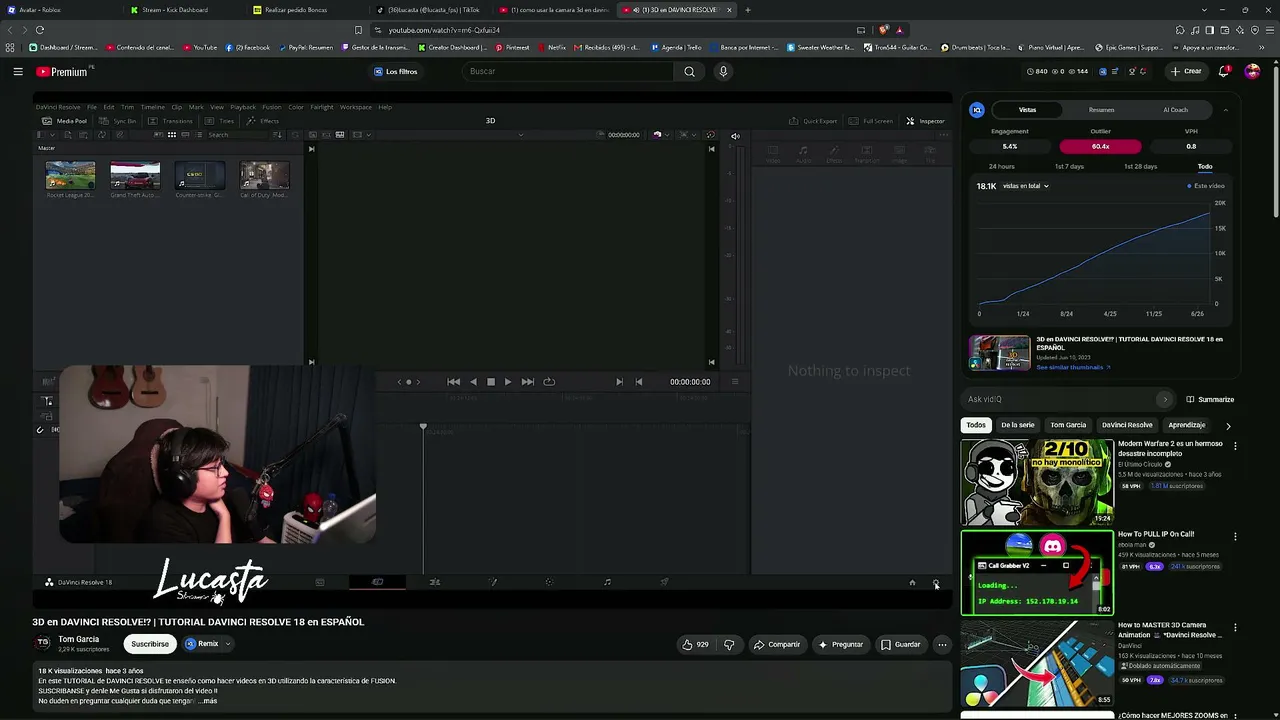
Task: Play reverse in the DaVinci viewer
Action: click(473, 381)
